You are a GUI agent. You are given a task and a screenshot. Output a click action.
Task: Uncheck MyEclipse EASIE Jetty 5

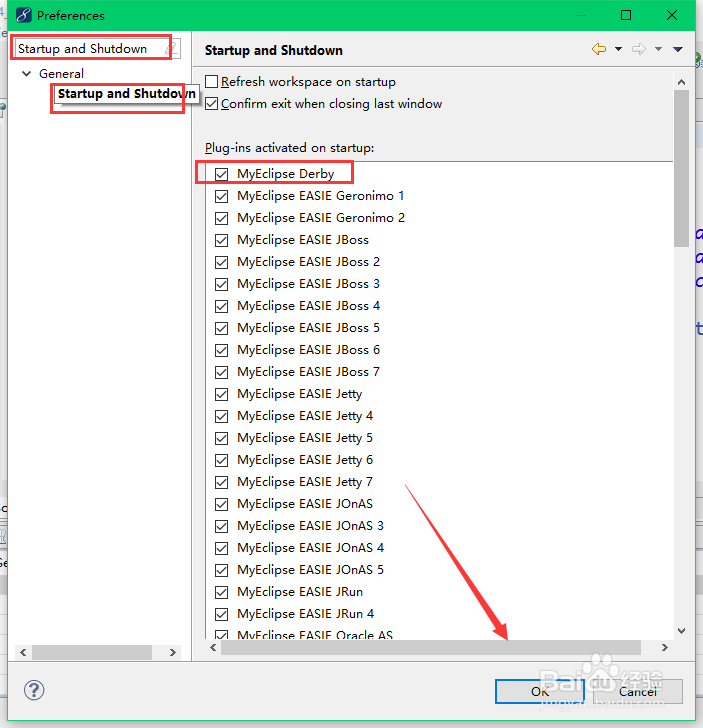[221, 438]
